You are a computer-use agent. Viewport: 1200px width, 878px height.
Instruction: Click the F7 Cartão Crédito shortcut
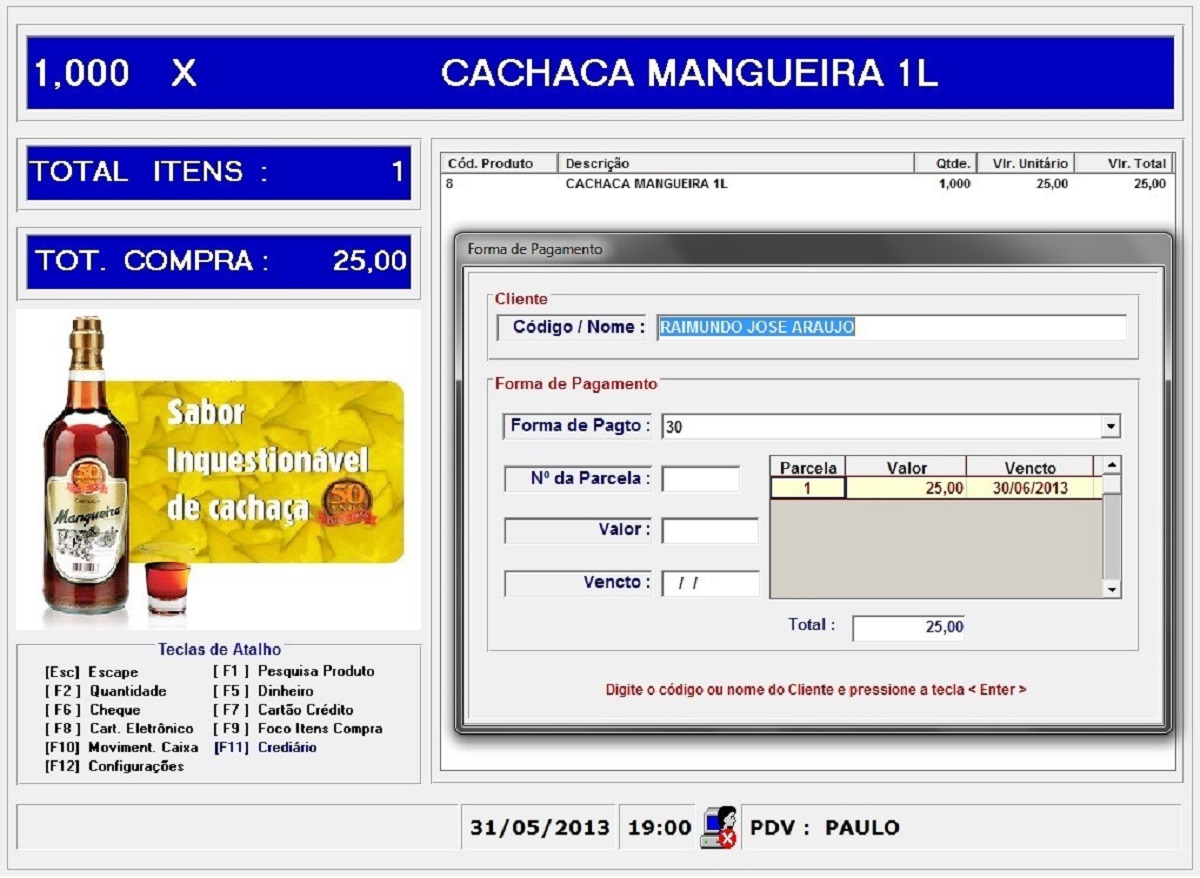(x=283, y=710)
